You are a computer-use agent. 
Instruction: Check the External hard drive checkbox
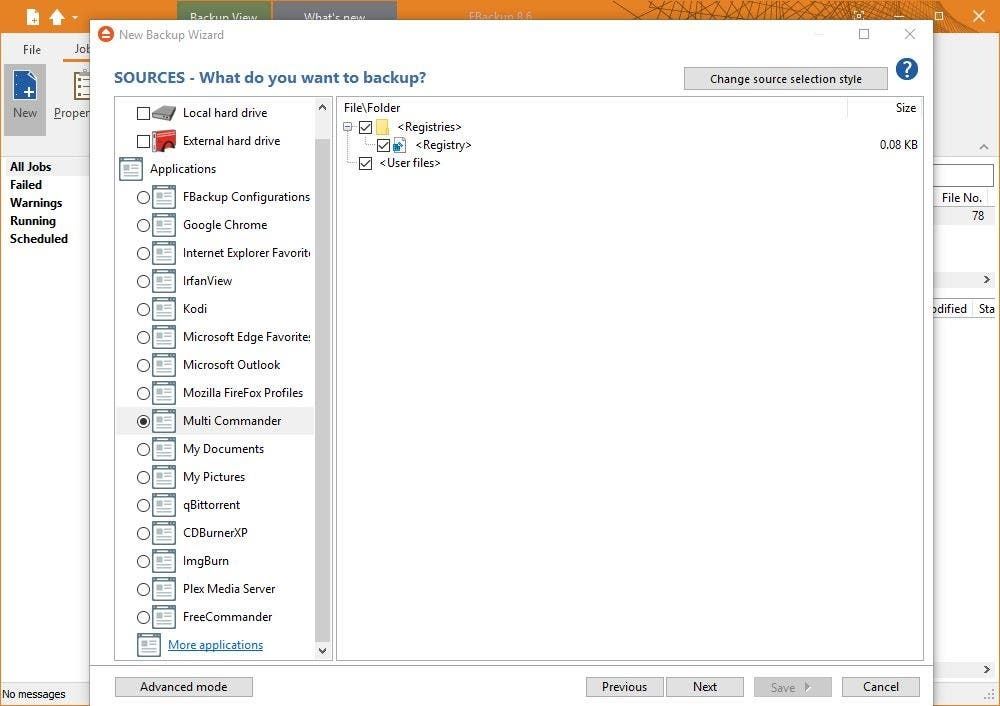143,142
